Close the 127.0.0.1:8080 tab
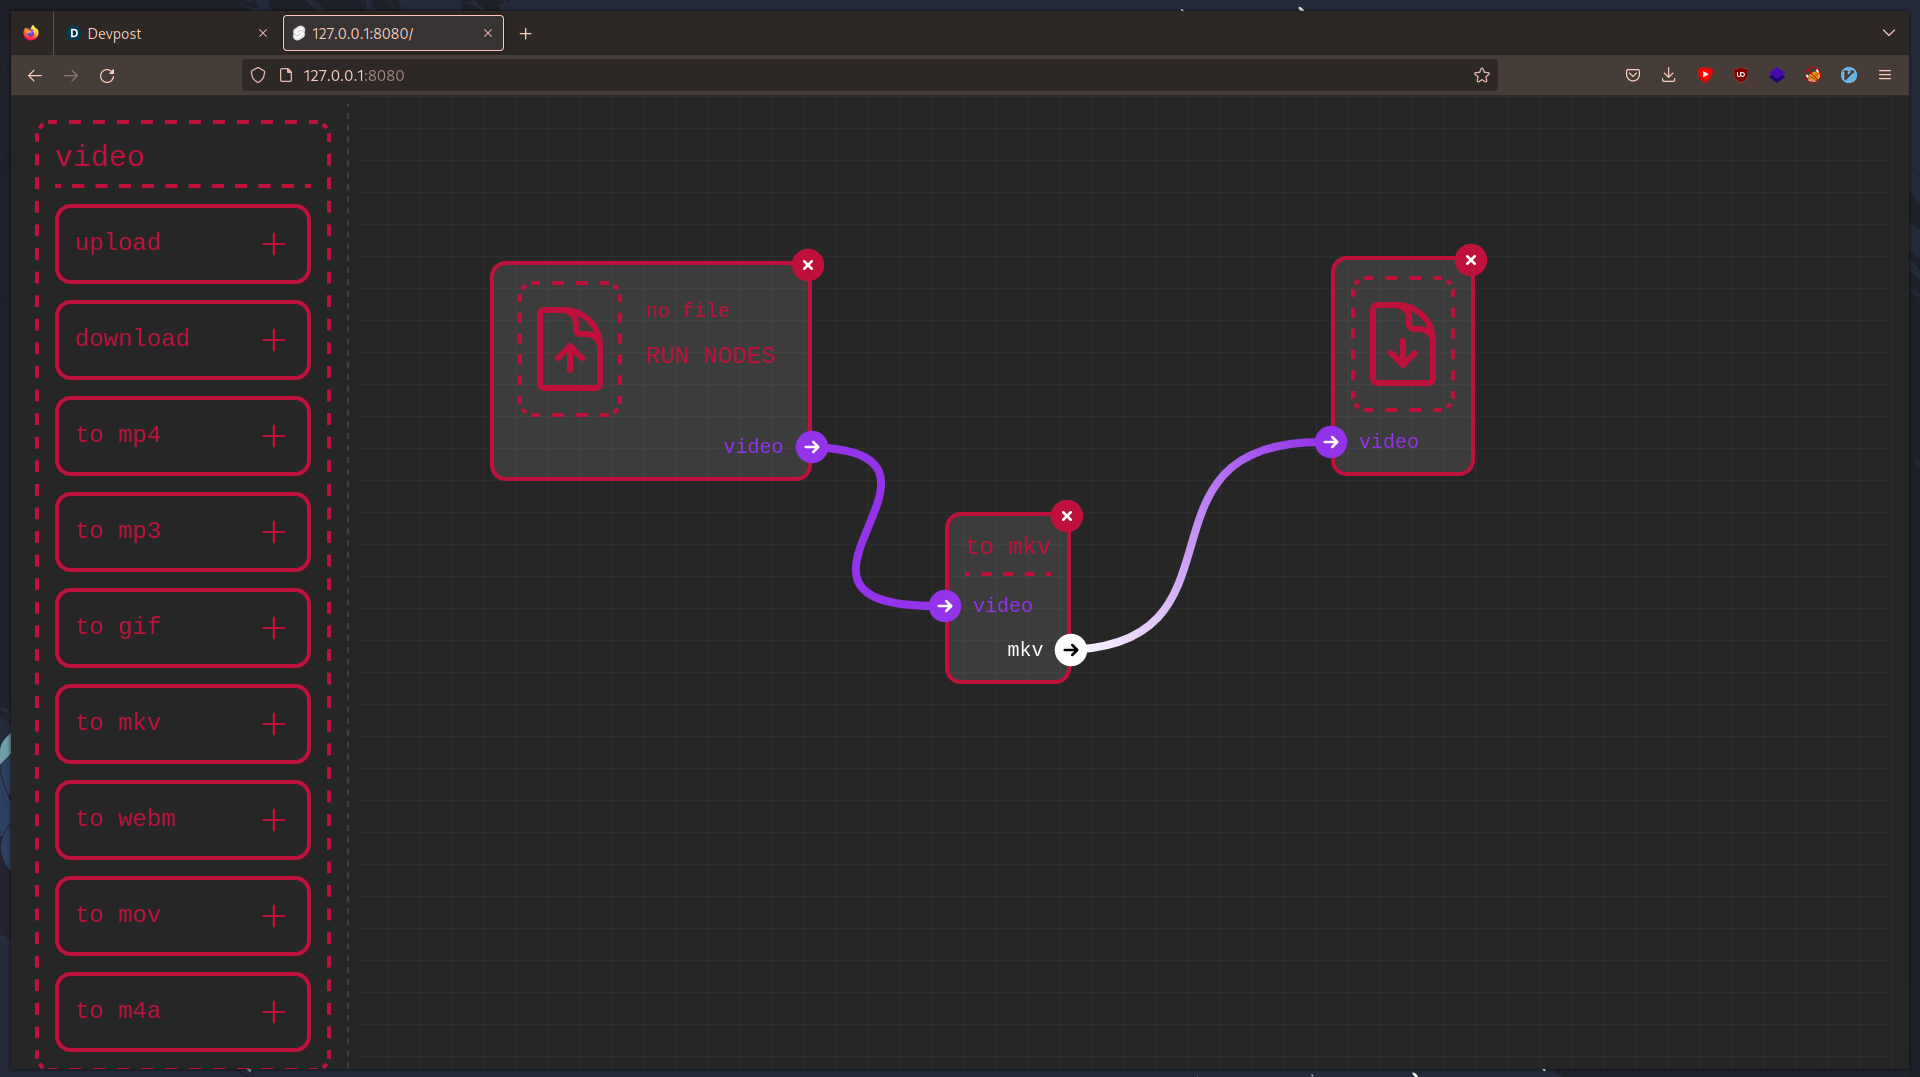 tap(488, 33)
